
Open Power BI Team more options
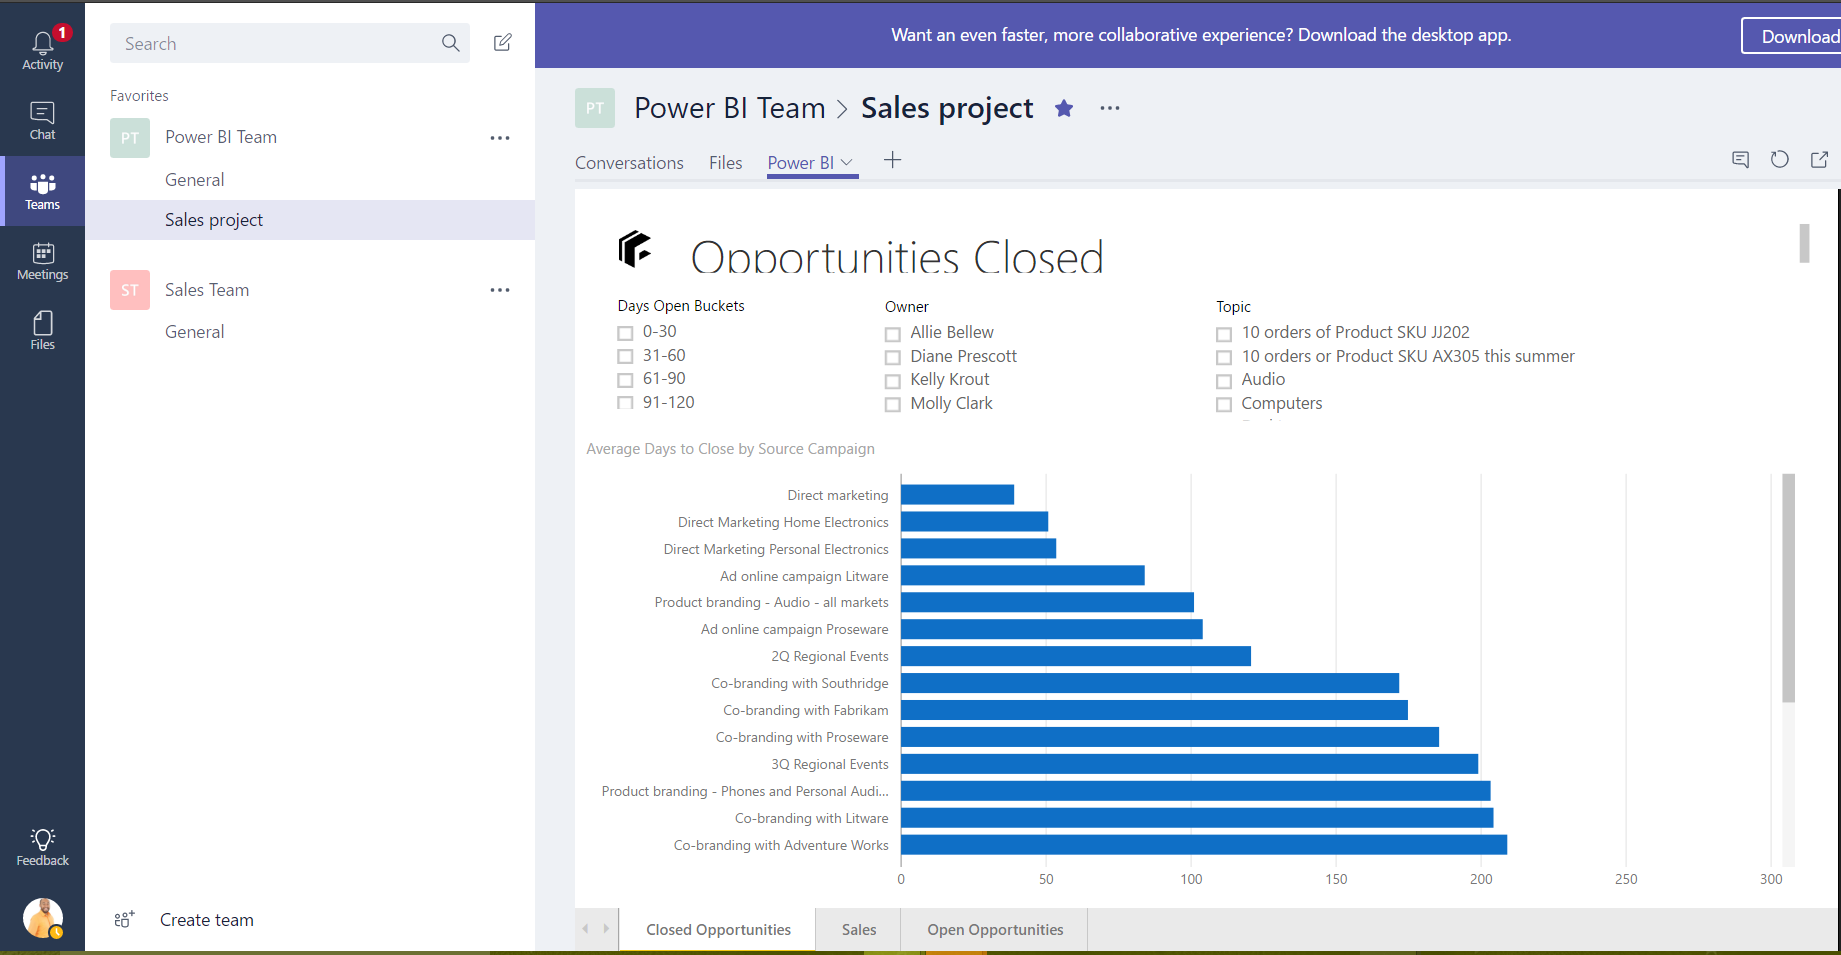pos(500,138)
